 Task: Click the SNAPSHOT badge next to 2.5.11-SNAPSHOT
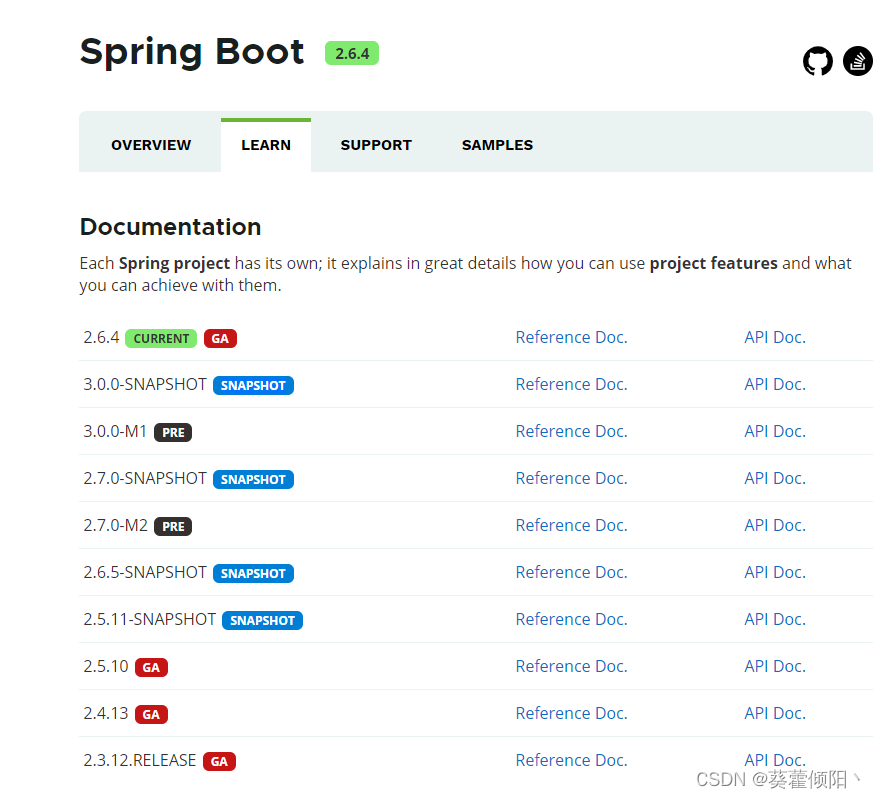coord(262,620)
